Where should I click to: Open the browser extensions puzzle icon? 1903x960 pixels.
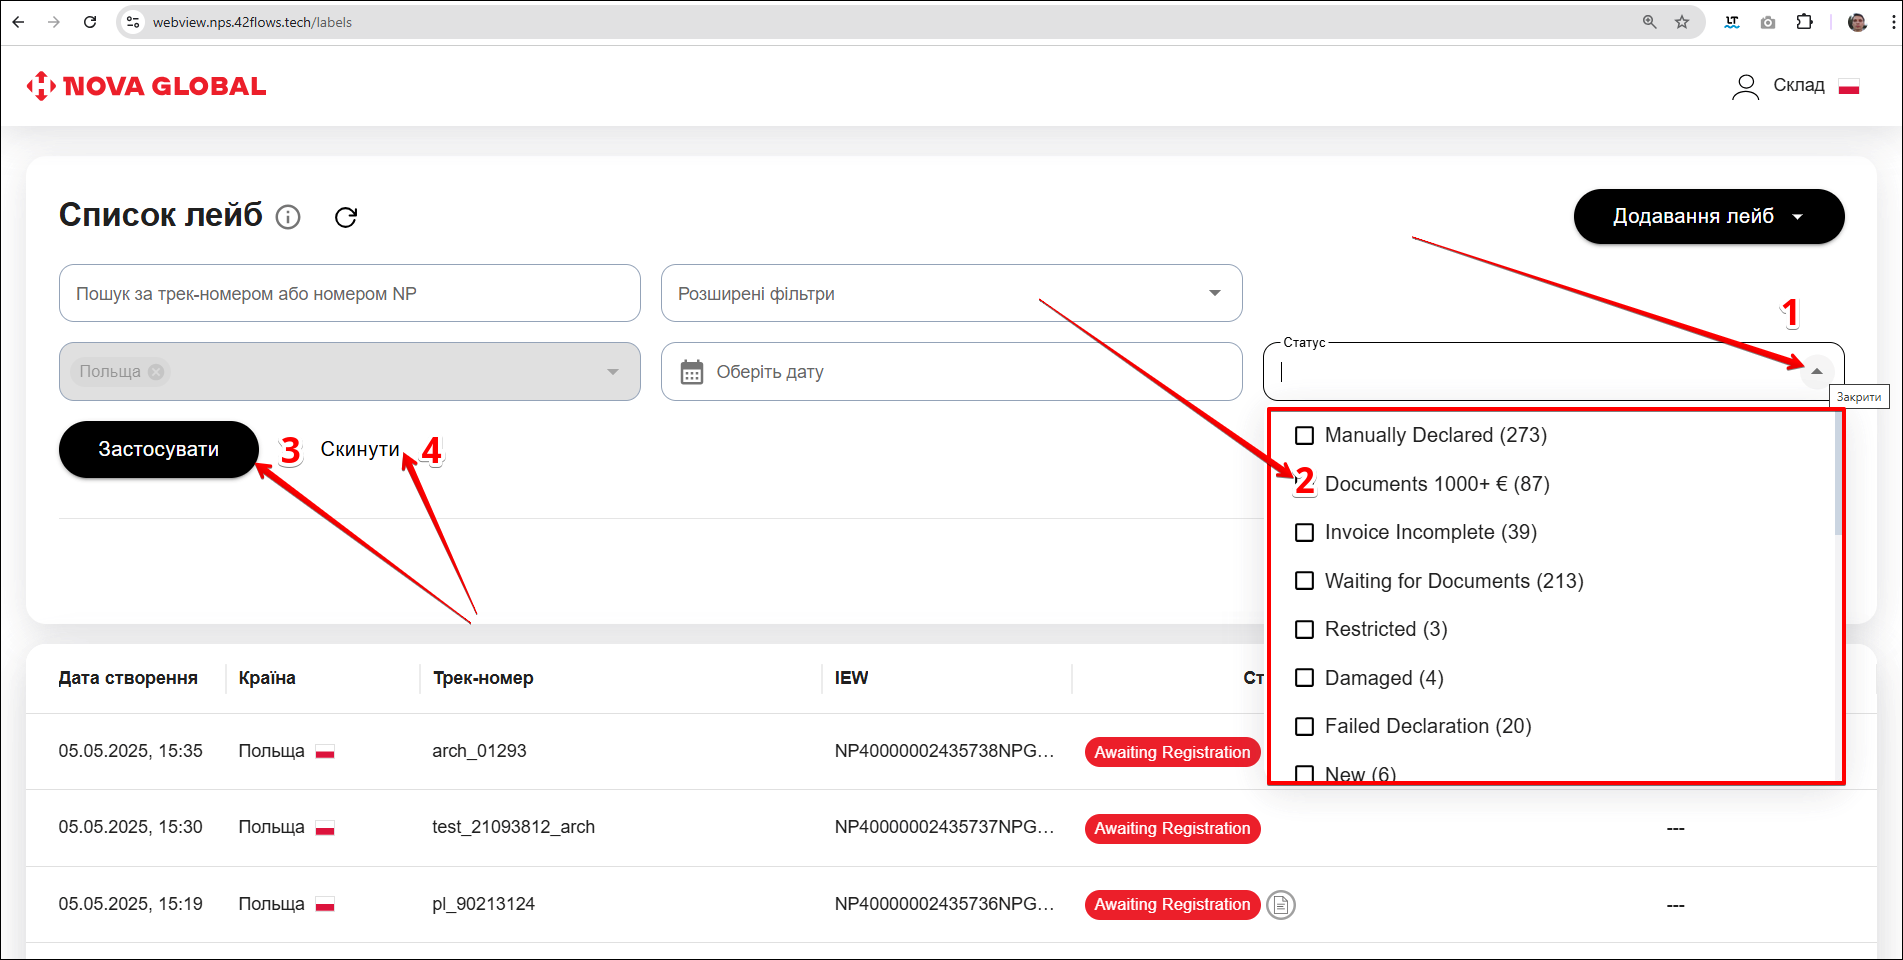(x=1804, y=22)
